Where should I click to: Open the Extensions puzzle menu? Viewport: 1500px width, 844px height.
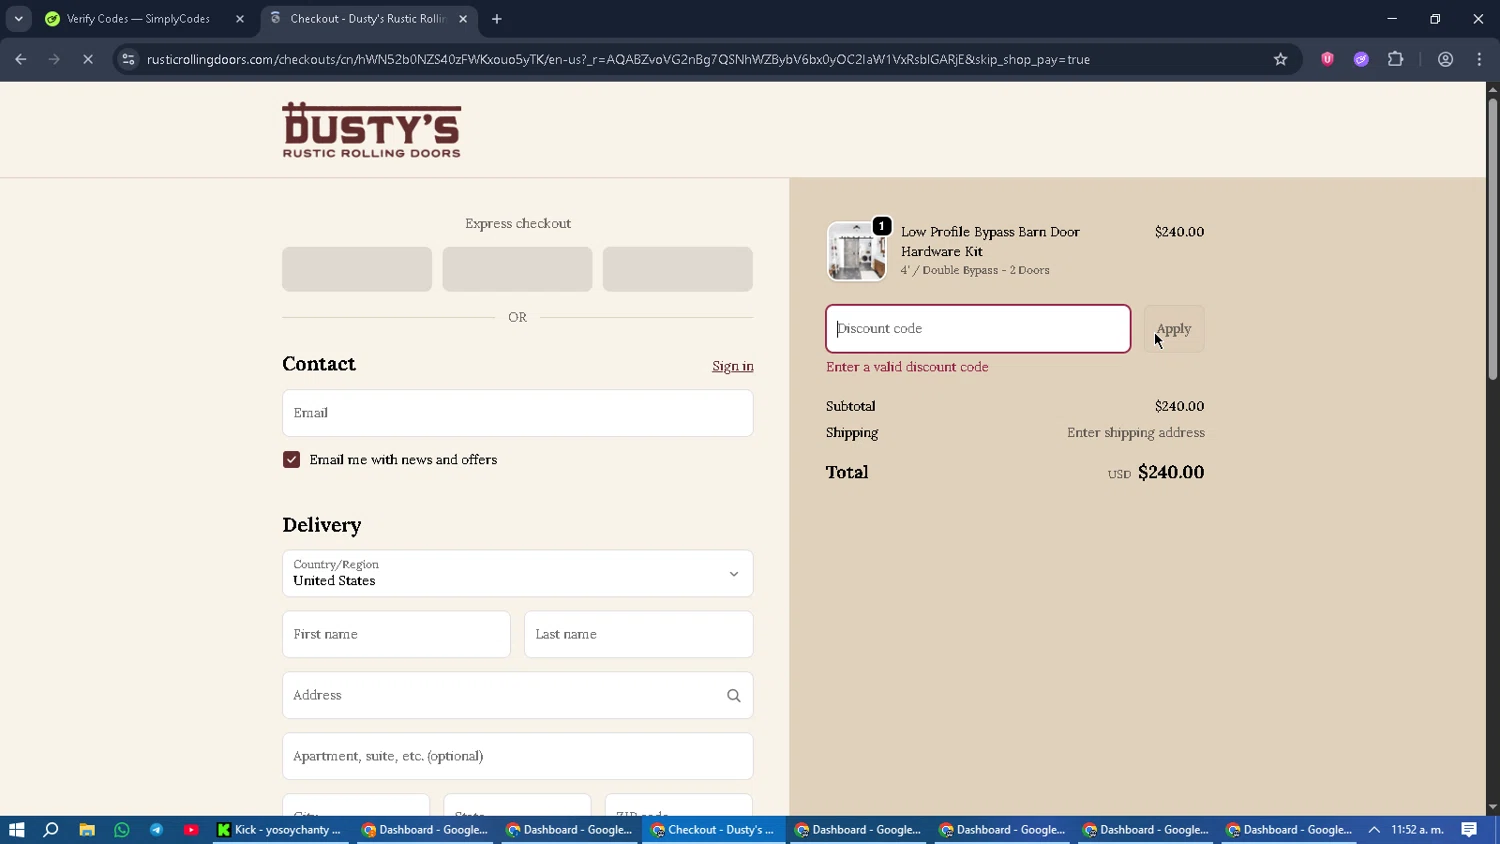pyautogui.click(x=1395, y=59)
